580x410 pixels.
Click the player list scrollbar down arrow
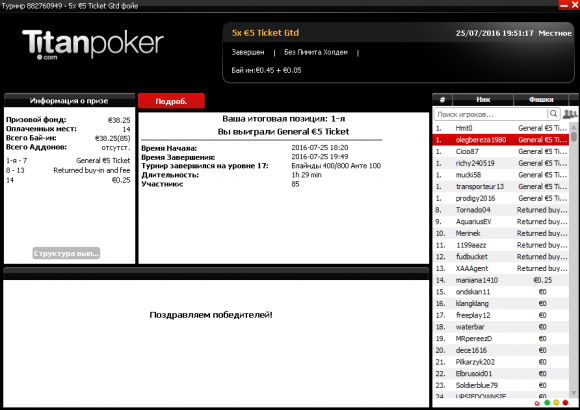(x=574, y=393)
